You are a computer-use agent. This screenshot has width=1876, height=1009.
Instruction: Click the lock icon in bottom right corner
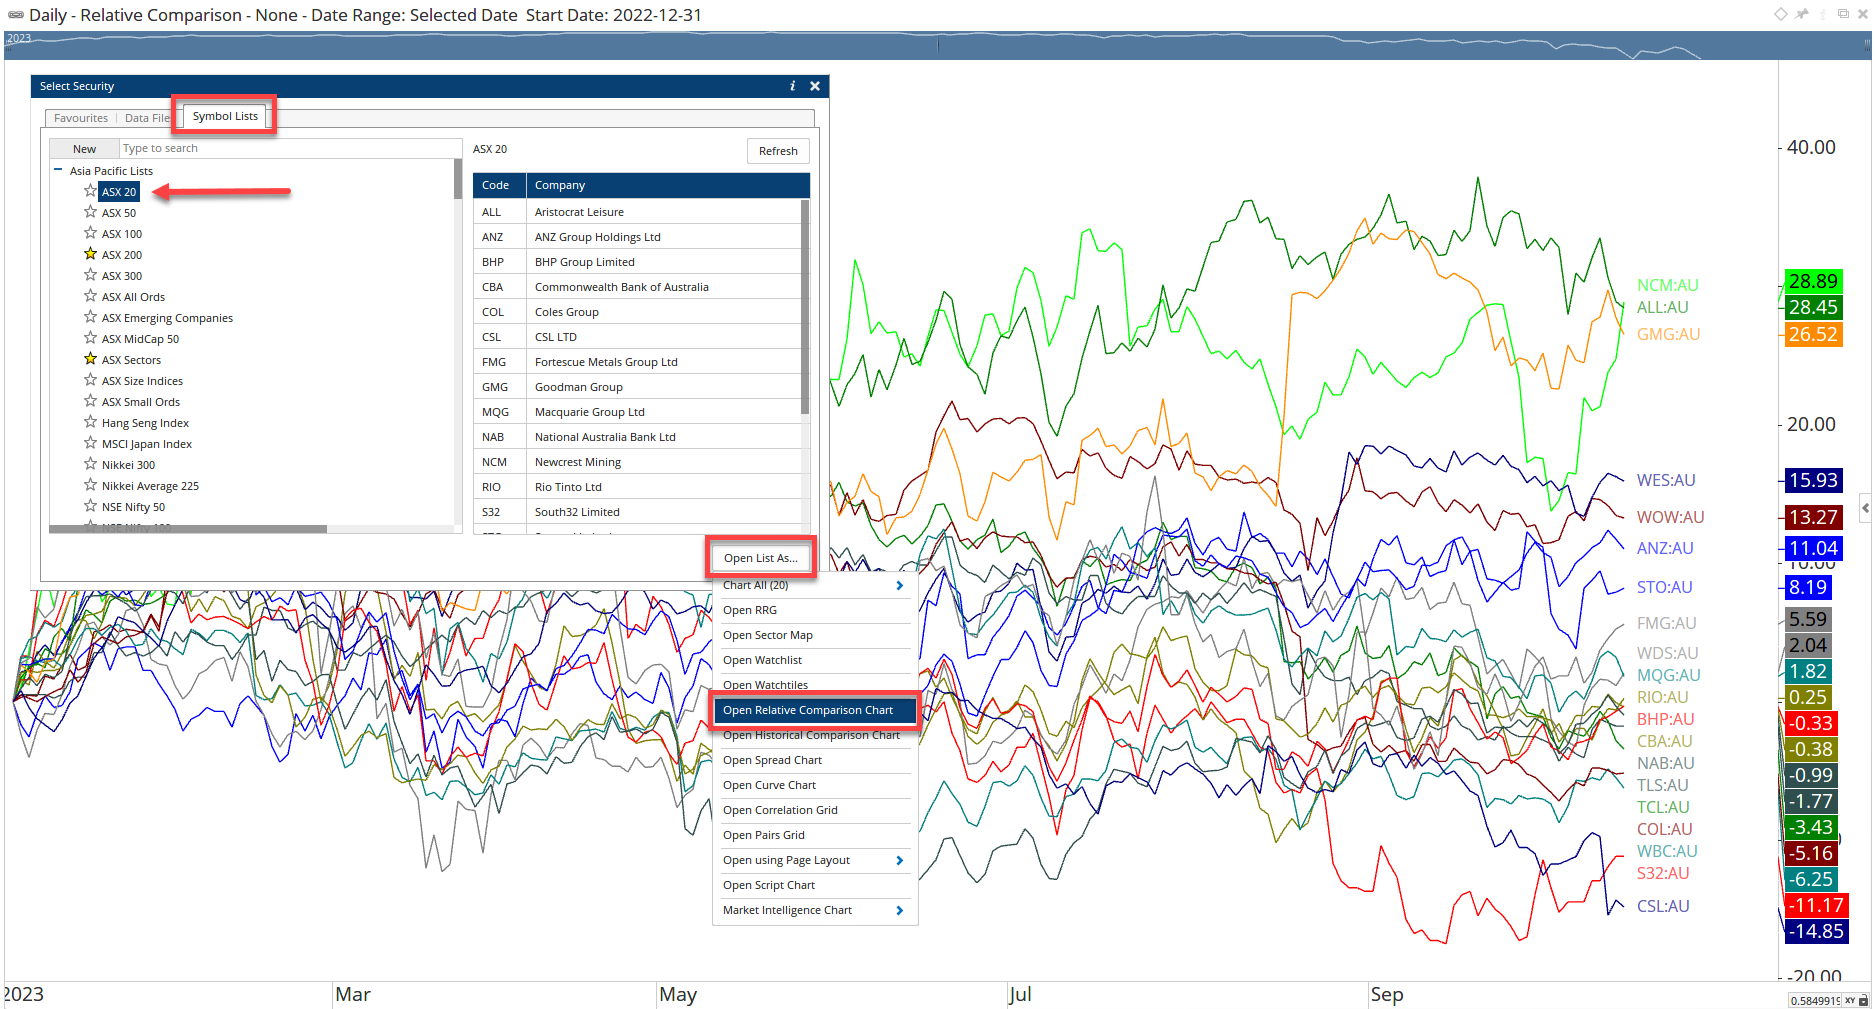click(x=1863, y=1000)
